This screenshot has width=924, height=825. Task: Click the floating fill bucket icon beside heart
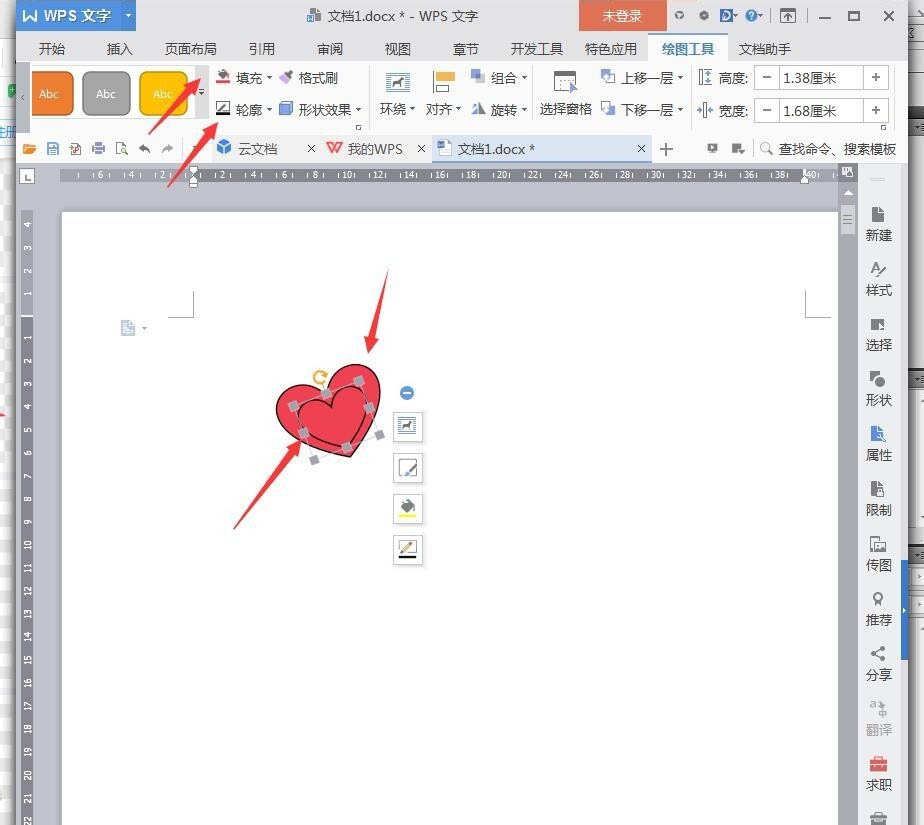tap(407, 509)
